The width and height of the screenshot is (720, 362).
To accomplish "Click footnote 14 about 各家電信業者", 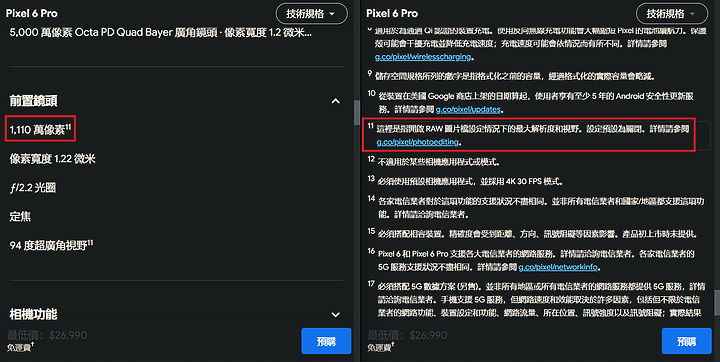I will click(x=536, y=208).
